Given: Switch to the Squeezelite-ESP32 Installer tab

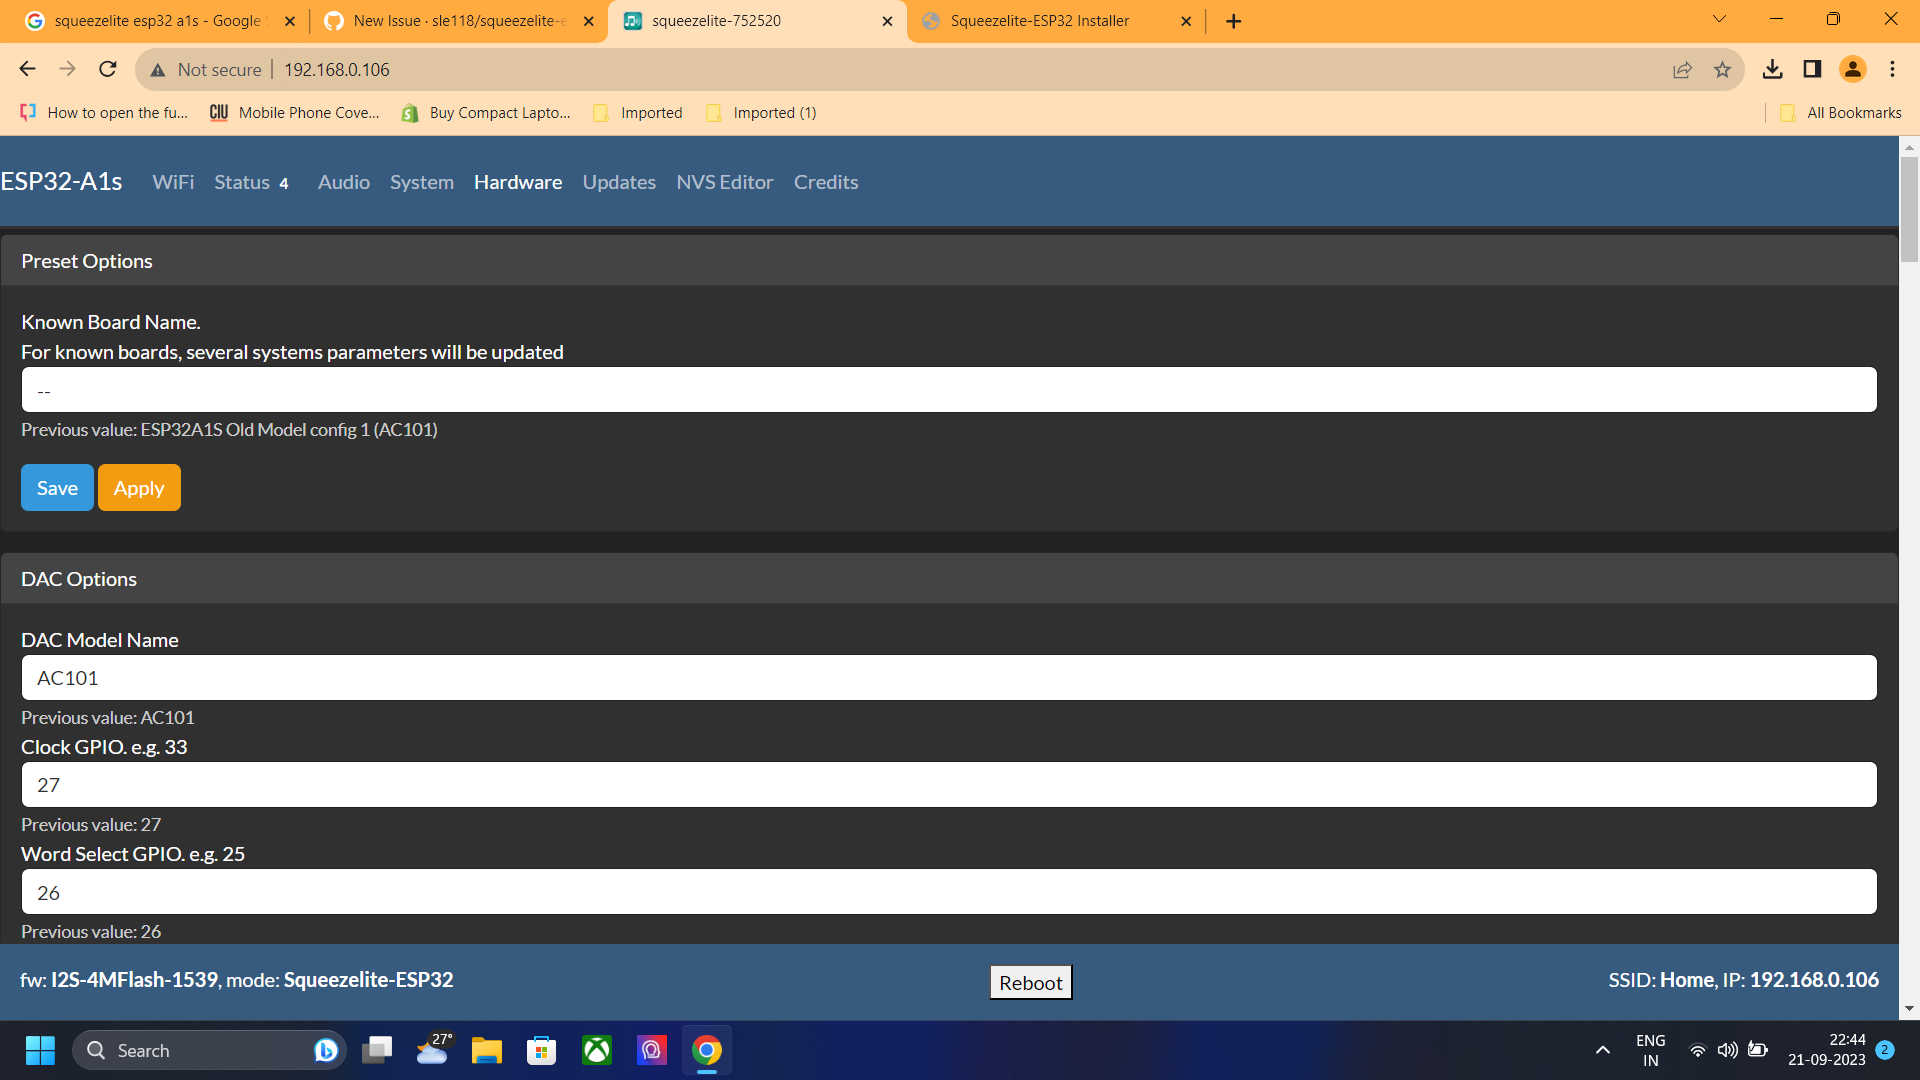Looking at the screenshot, I should tap(1040, 20).
